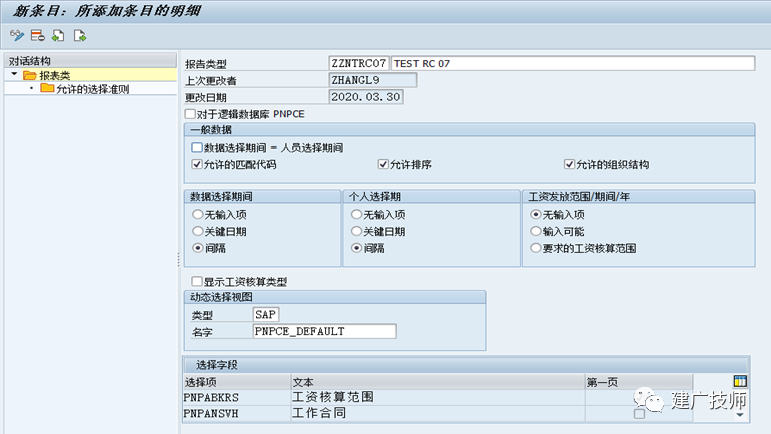This screenshot has height=434, width=771.
Task: Click the 工作合同 text cell
Action: point(438,413)
